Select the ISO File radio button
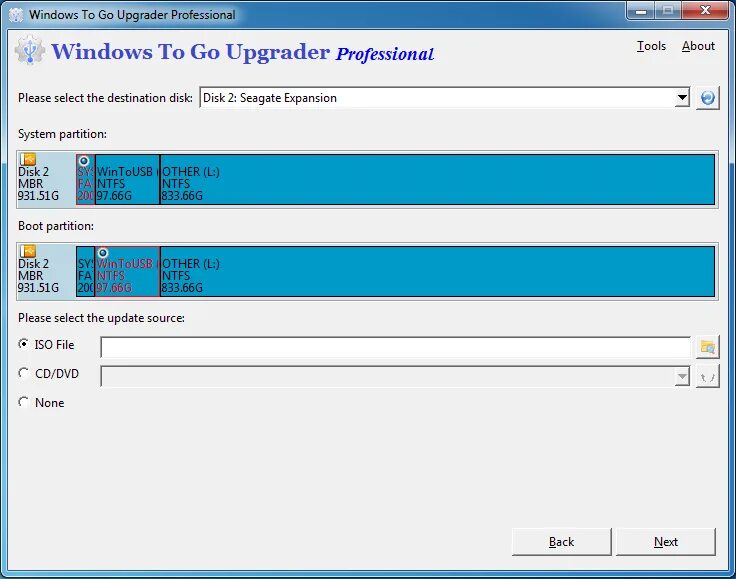 (x=23, y=344)
